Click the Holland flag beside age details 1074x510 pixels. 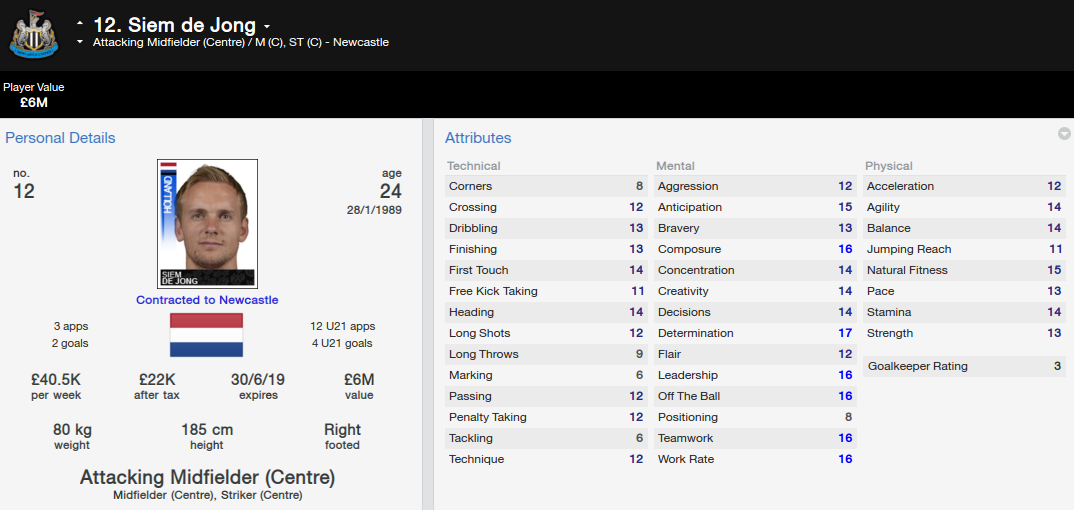coord(206,335)
